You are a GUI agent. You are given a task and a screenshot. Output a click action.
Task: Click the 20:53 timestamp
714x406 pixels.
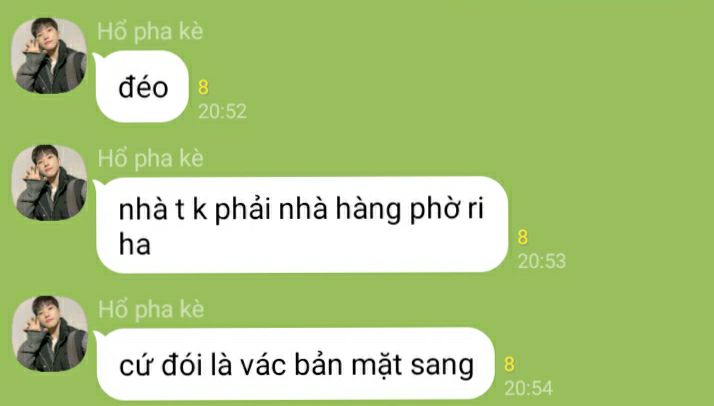pyautogui.click(x=542, y=261)
